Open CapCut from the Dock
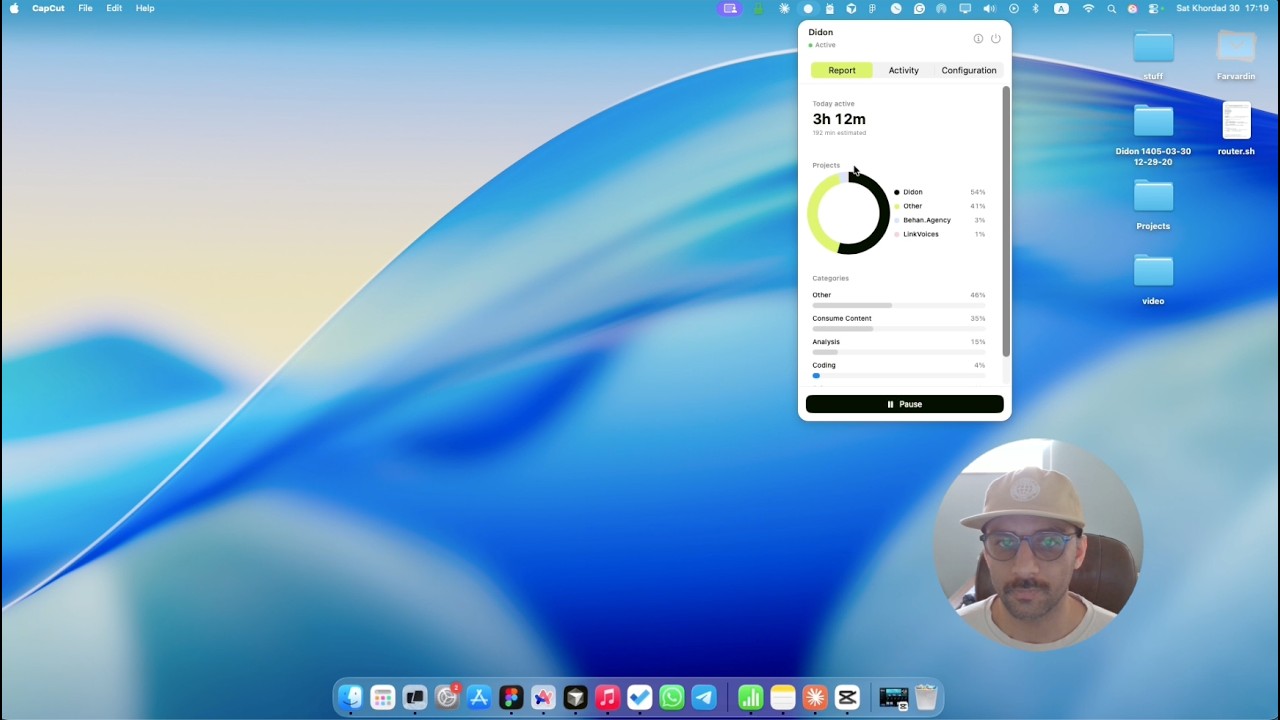Image resolution: width=1280 pixels, height=720 pixels. (847, 697)
